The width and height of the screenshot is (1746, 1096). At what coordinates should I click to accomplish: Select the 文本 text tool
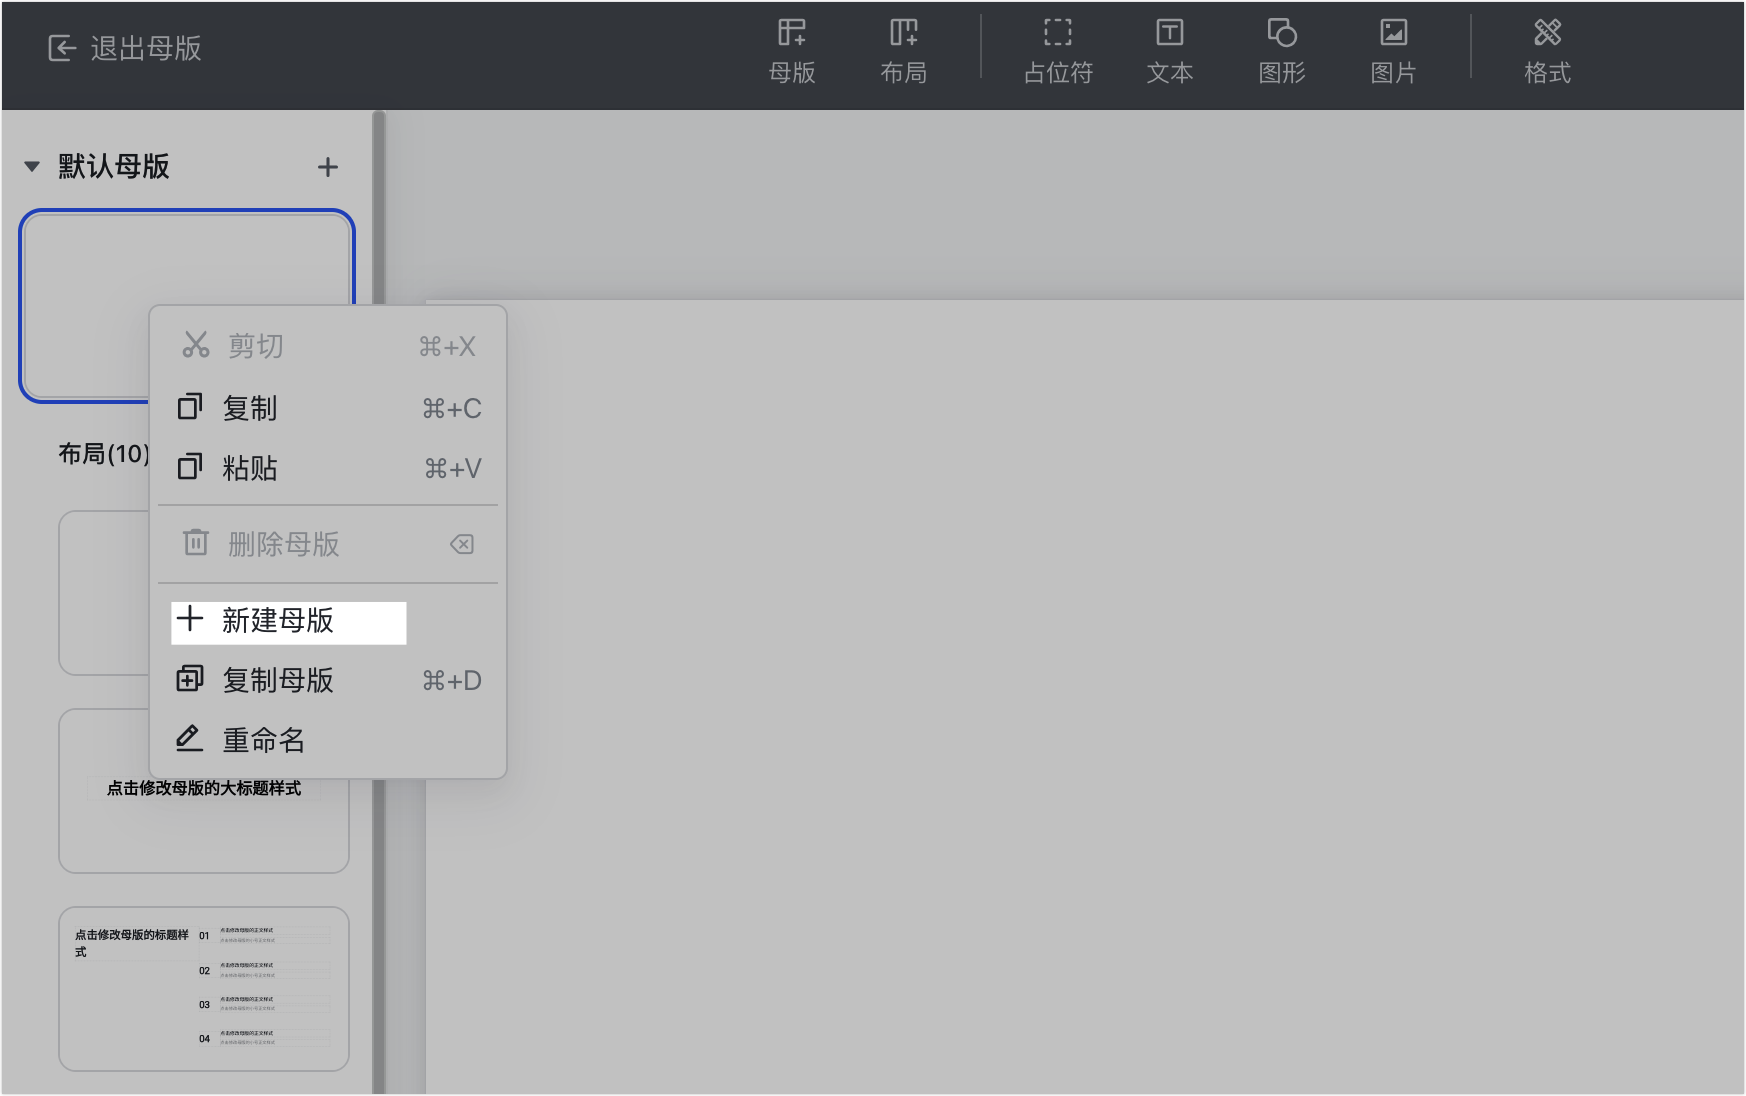[1169, 52]
